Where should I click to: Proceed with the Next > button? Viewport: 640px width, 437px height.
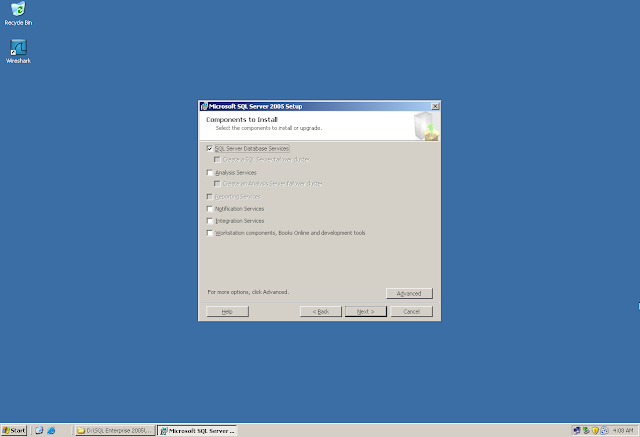[x=365, y=311]
